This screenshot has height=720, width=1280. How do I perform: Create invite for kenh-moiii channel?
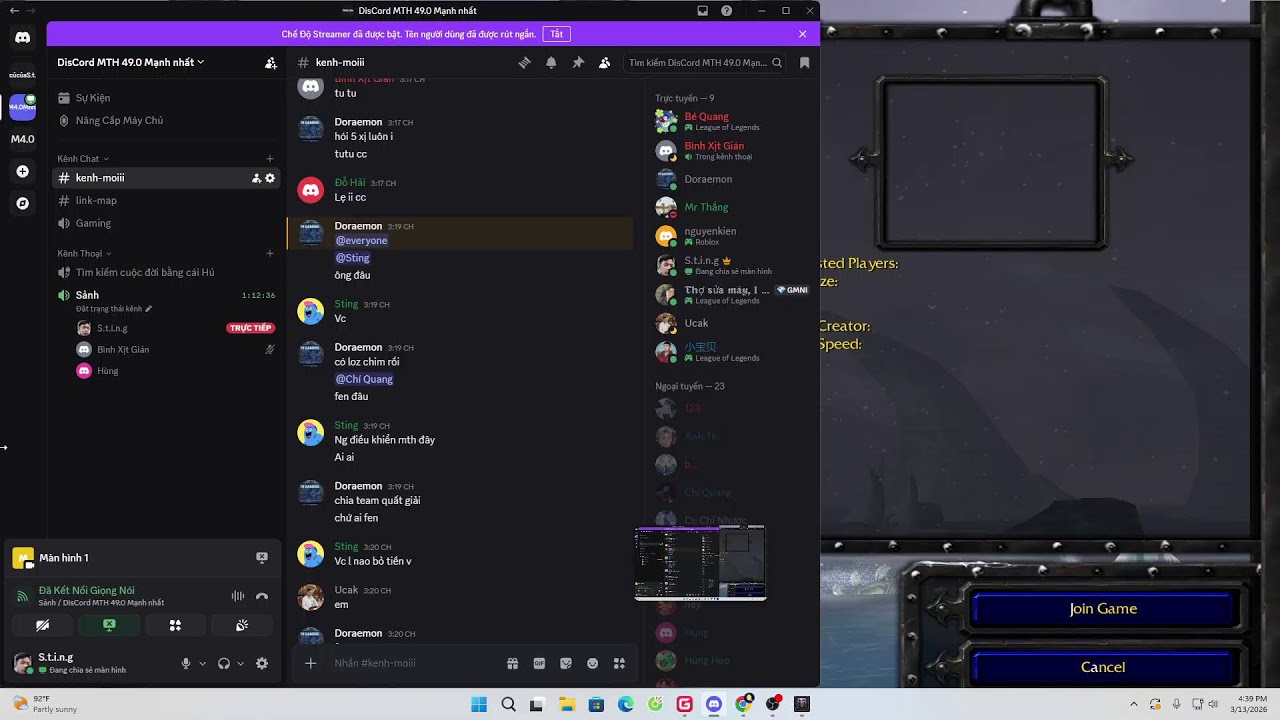[256, 178]
